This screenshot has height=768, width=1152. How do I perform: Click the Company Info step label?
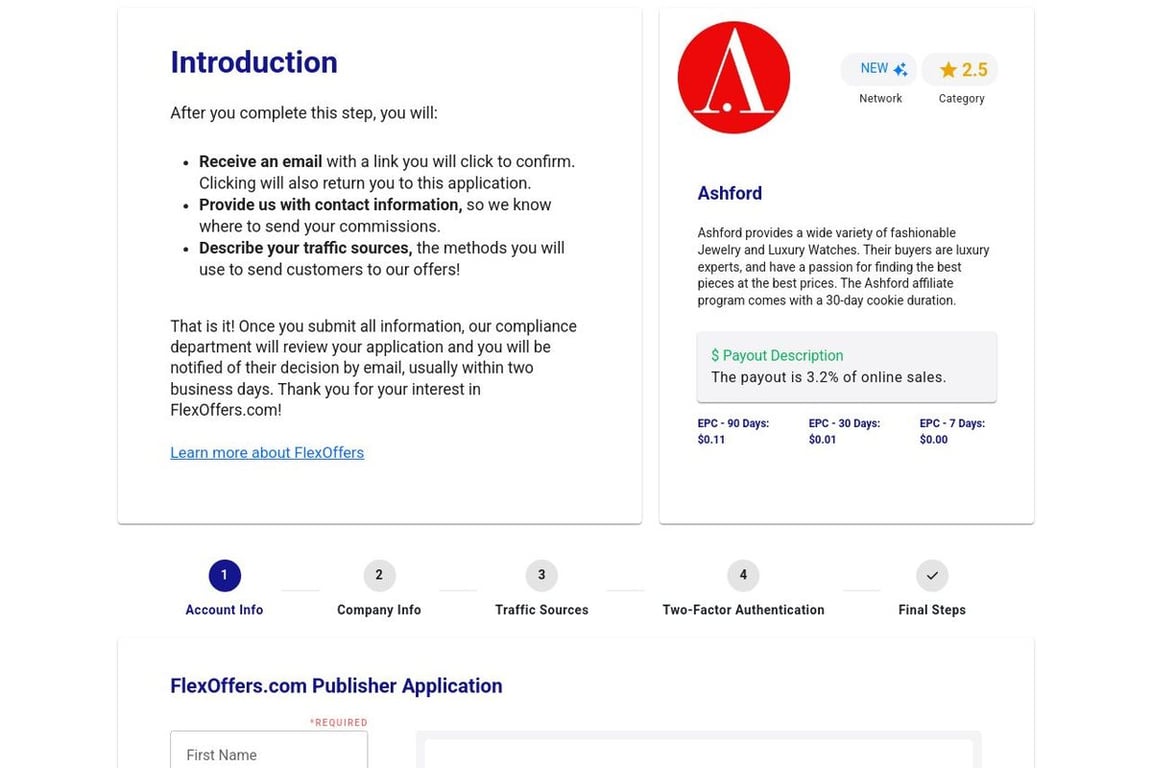(x=379, y=610)
